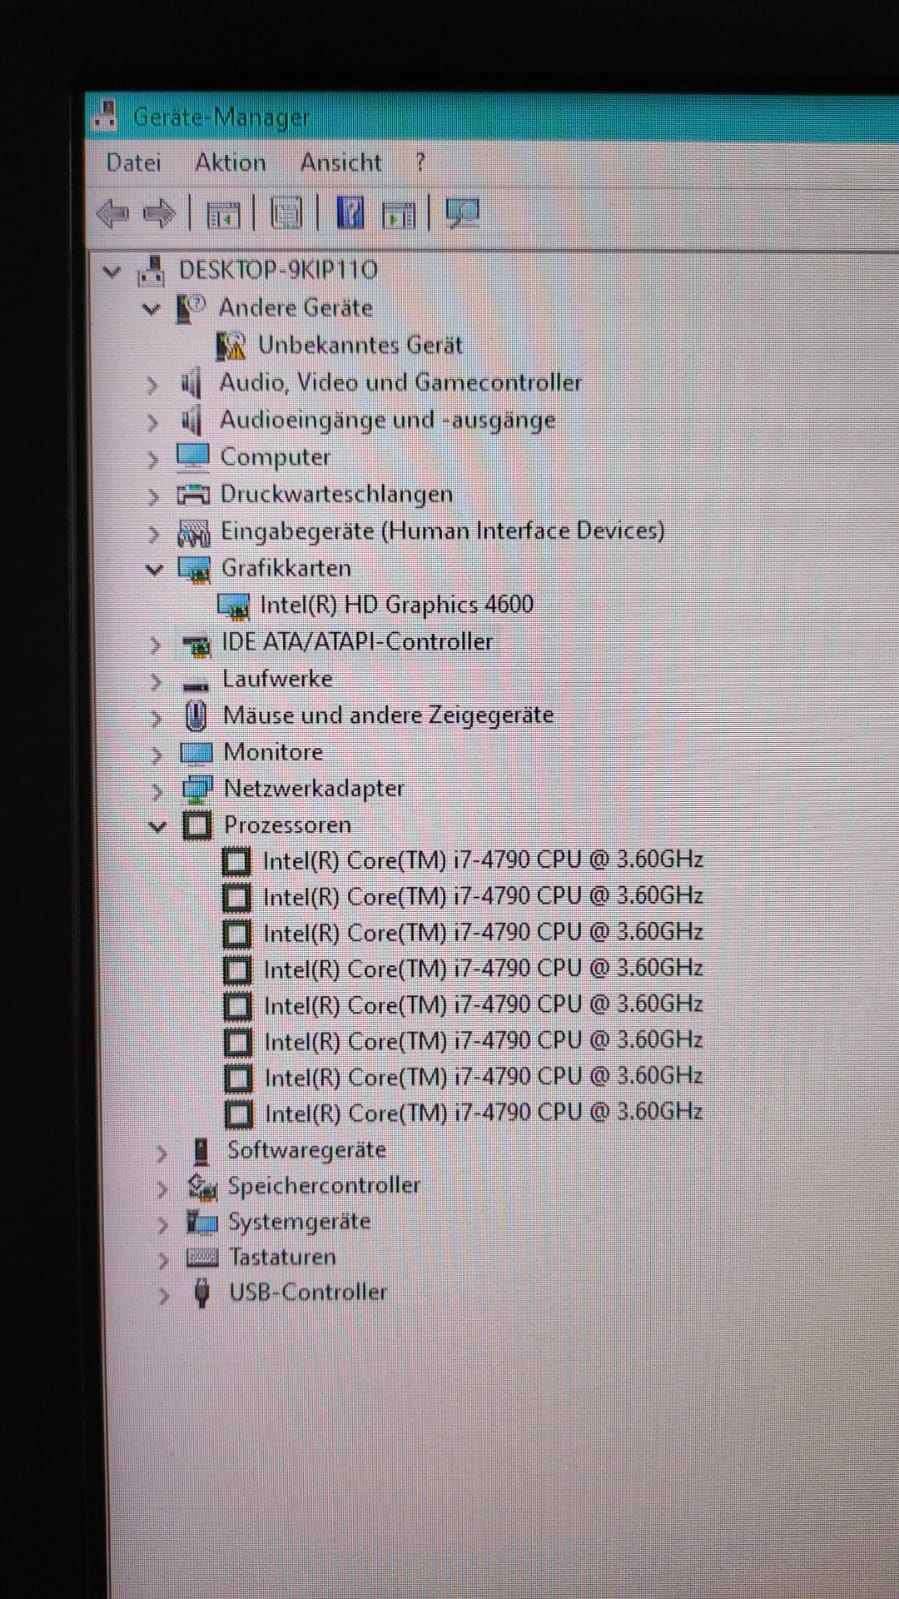Click the Tastaturen keyboard icon
Viewport: 899px width, 1599px height.
coord(202,1257)
